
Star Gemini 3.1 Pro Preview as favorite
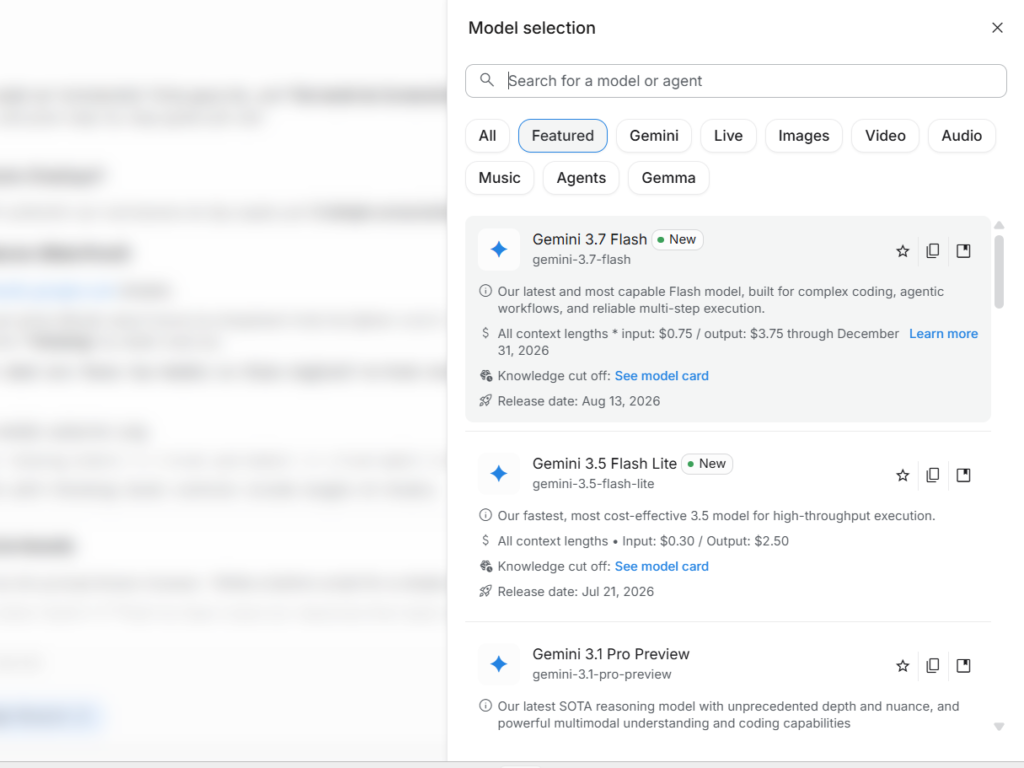click(903, 665)
